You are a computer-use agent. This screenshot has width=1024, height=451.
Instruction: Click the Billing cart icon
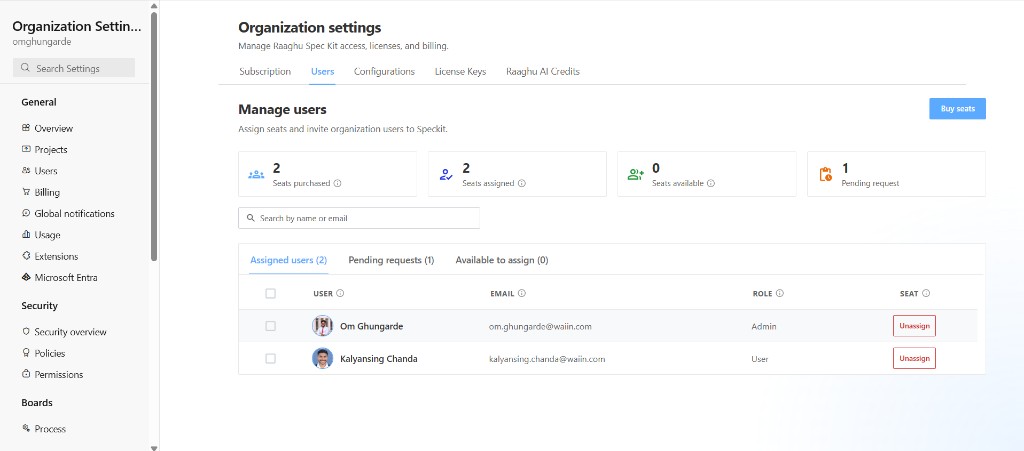click(26, 192)
